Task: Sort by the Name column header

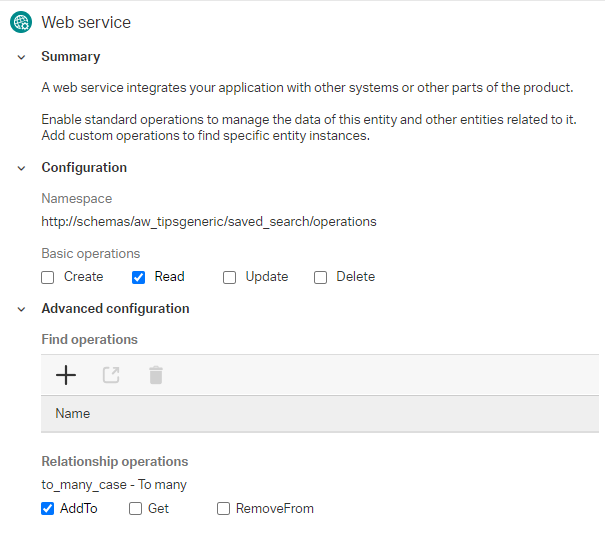Action: 73,413
